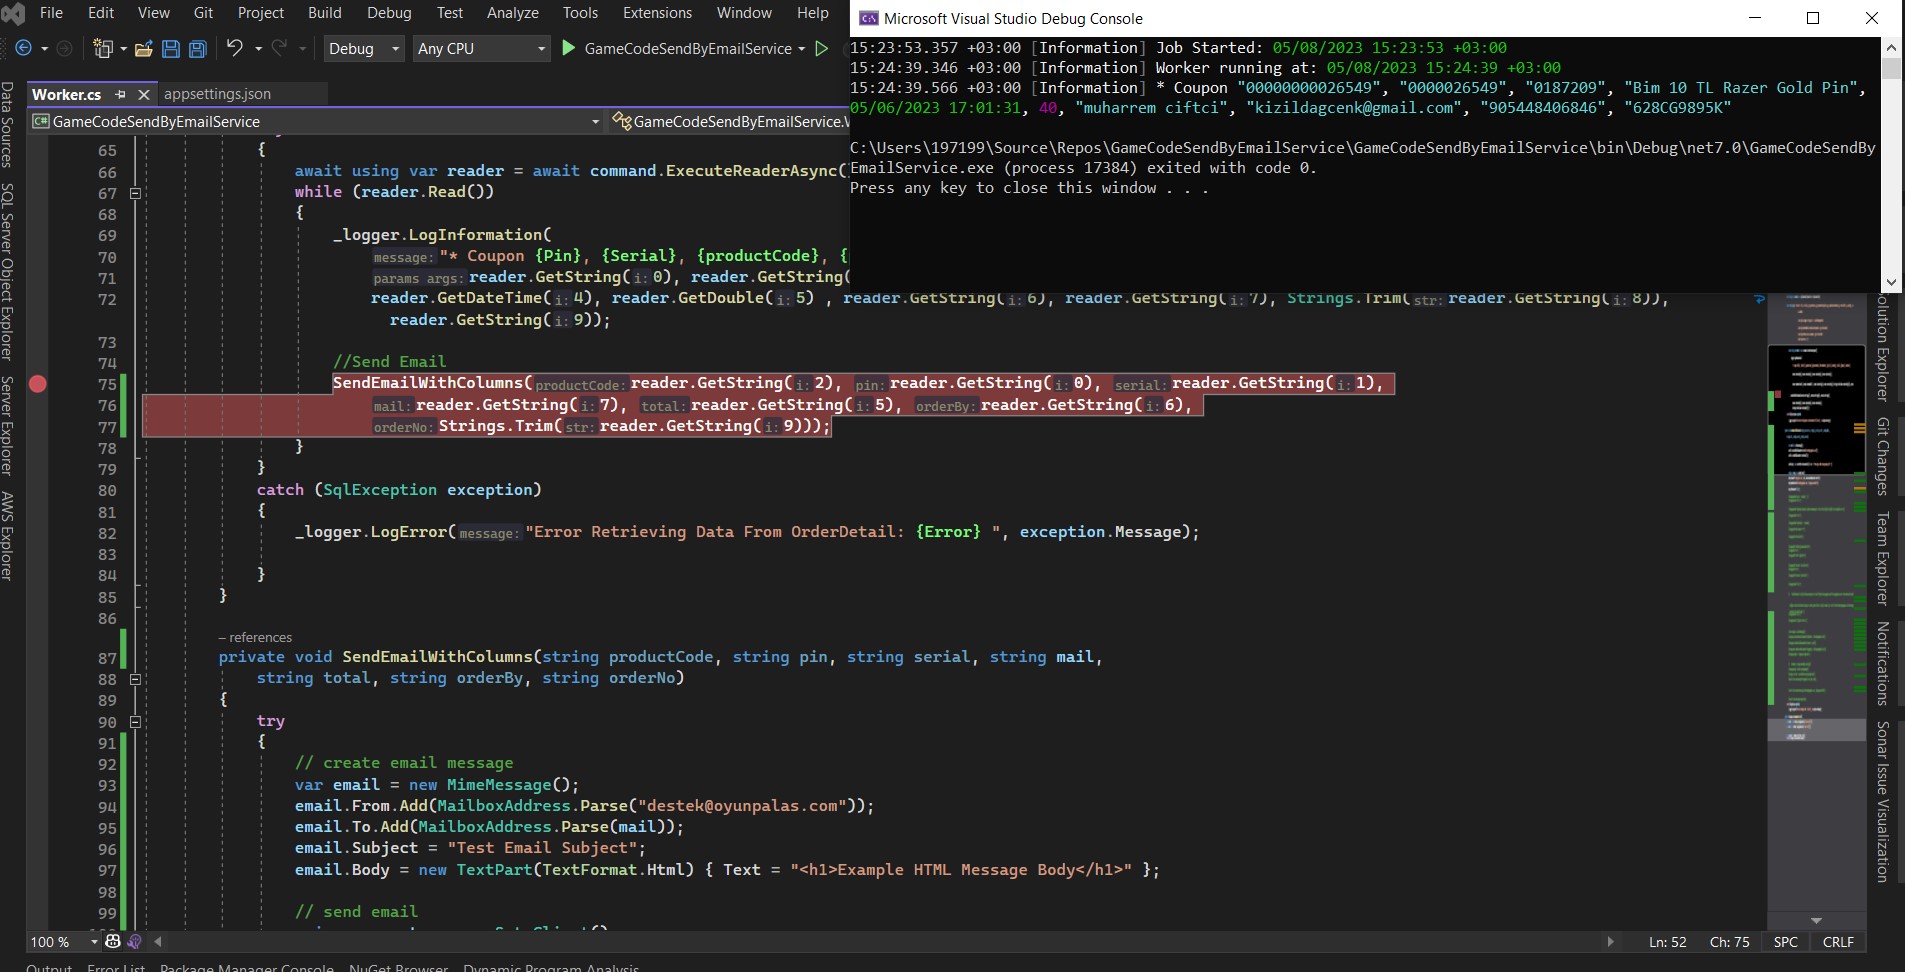Open the File menu
Viewport: 1905px width, 972px height.
pos(51,13)
